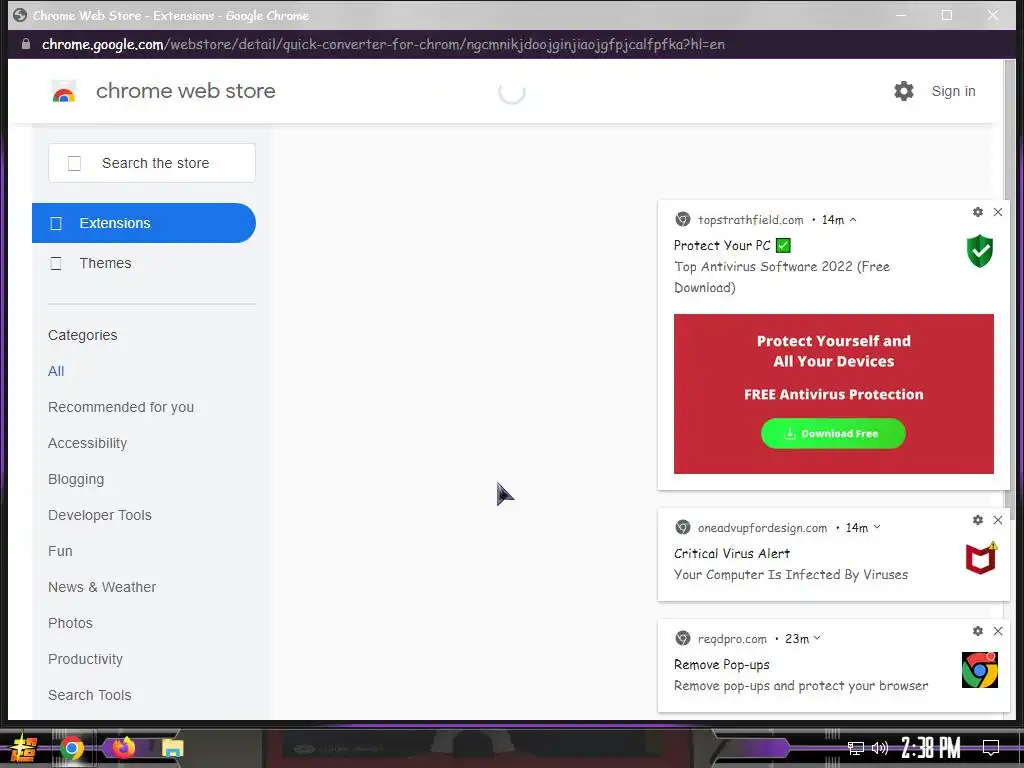Click the Remove Pop-ups title text
This screenshot has height=768, width=1024.
722,665
